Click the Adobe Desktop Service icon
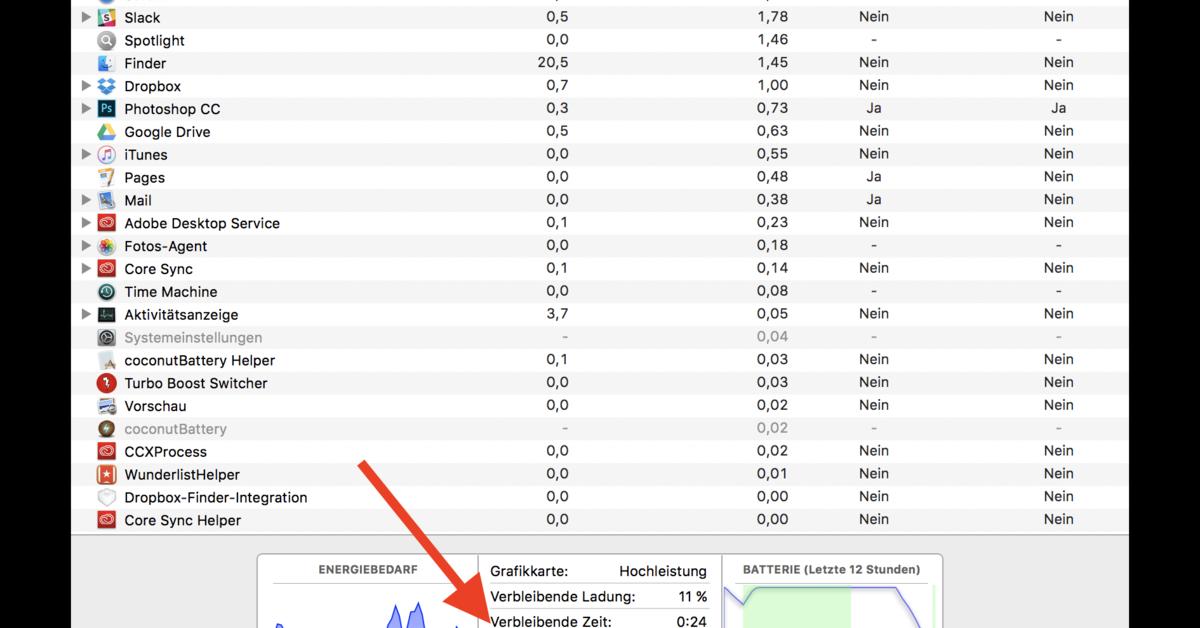This screenshot has height=628, width=1200. point(106,223)
